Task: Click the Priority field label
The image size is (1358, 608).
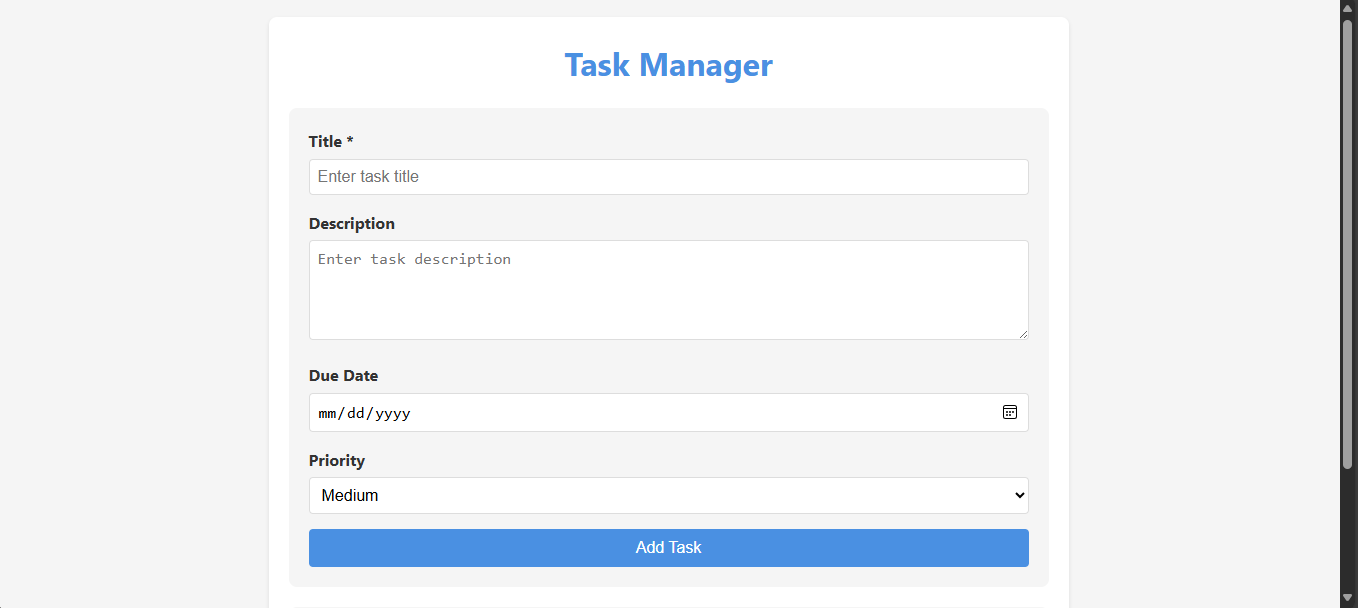Action: click(x=336, y=461)
